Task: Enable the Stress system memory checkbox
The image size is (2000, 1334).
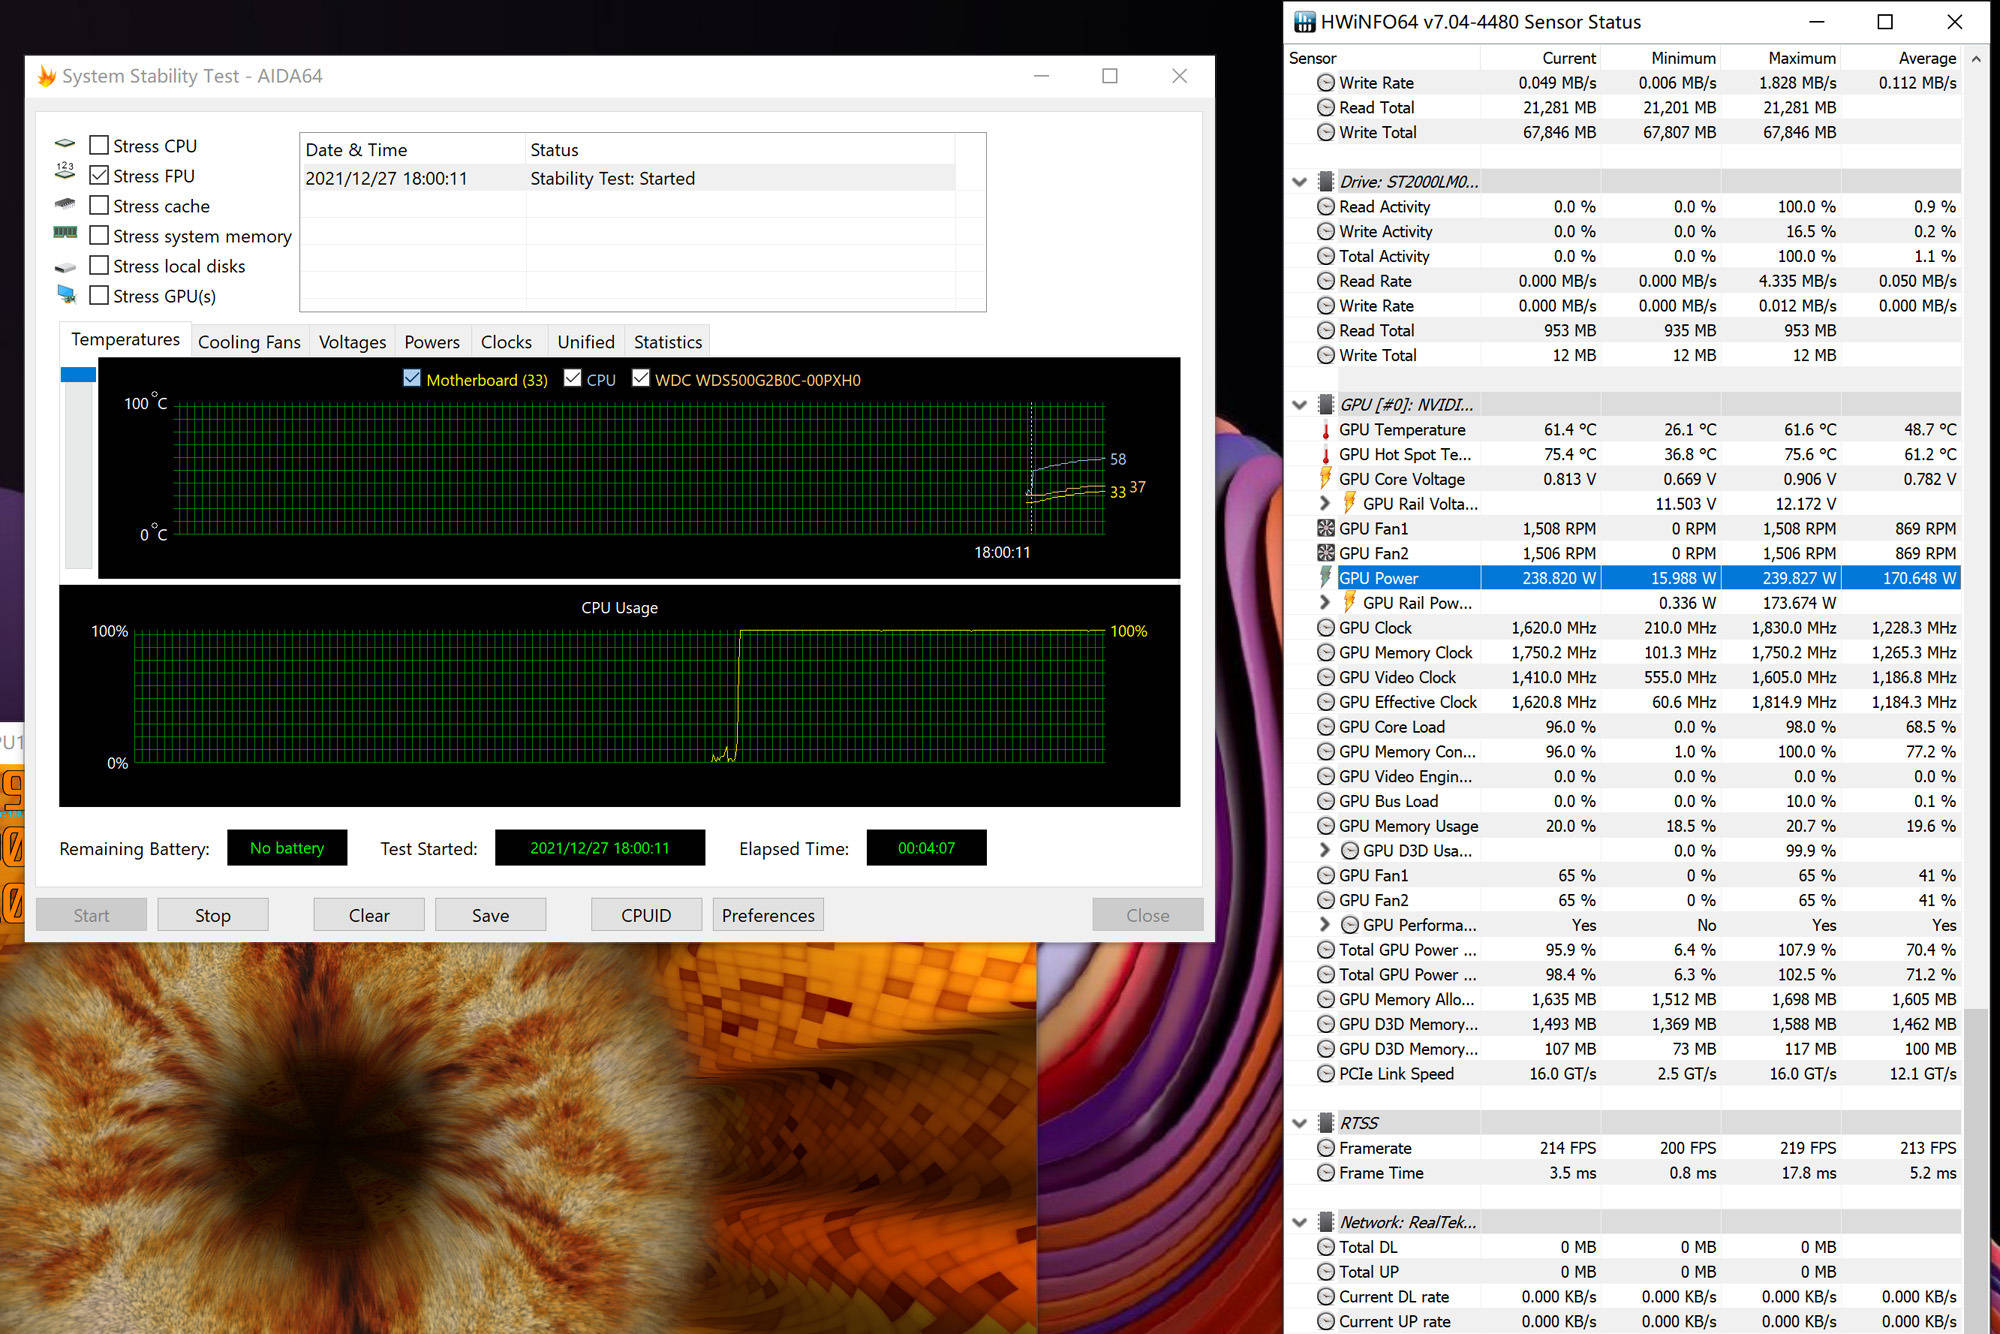Action: [x=99, y=235]
